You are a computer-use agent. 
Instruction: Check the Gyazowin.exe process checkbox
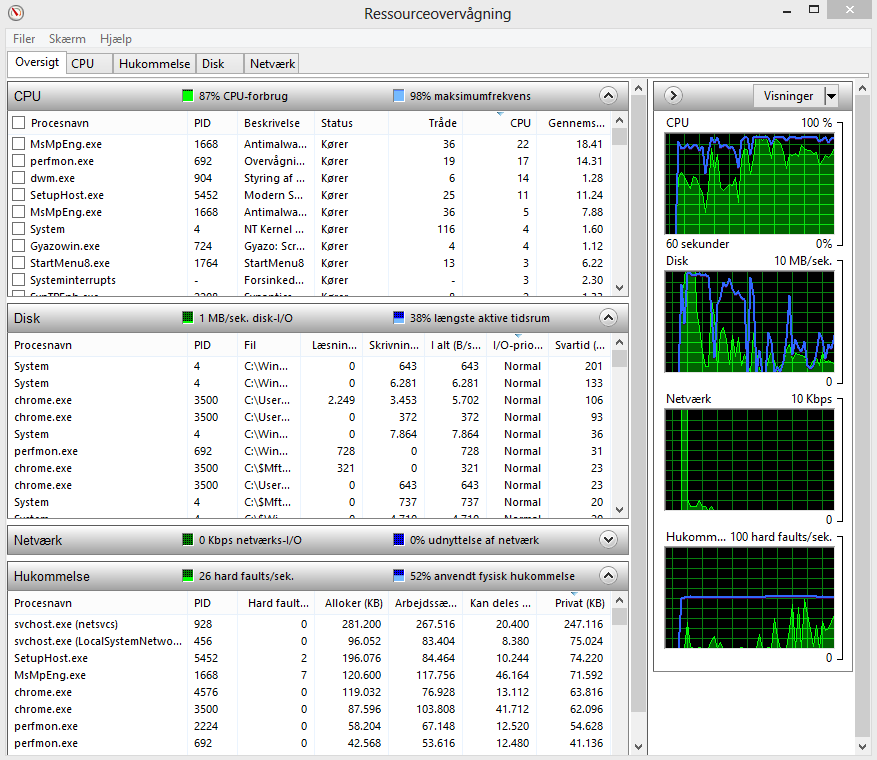(19, 246)
